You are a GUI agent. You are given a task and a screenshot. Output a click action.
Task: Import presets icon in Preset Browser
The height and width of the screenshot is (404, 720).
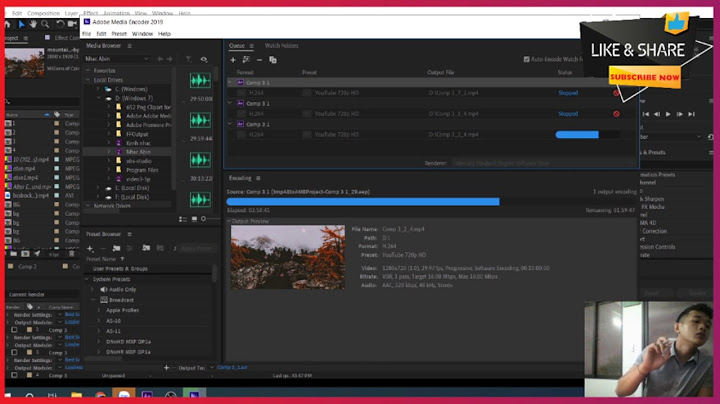(146, 248)
